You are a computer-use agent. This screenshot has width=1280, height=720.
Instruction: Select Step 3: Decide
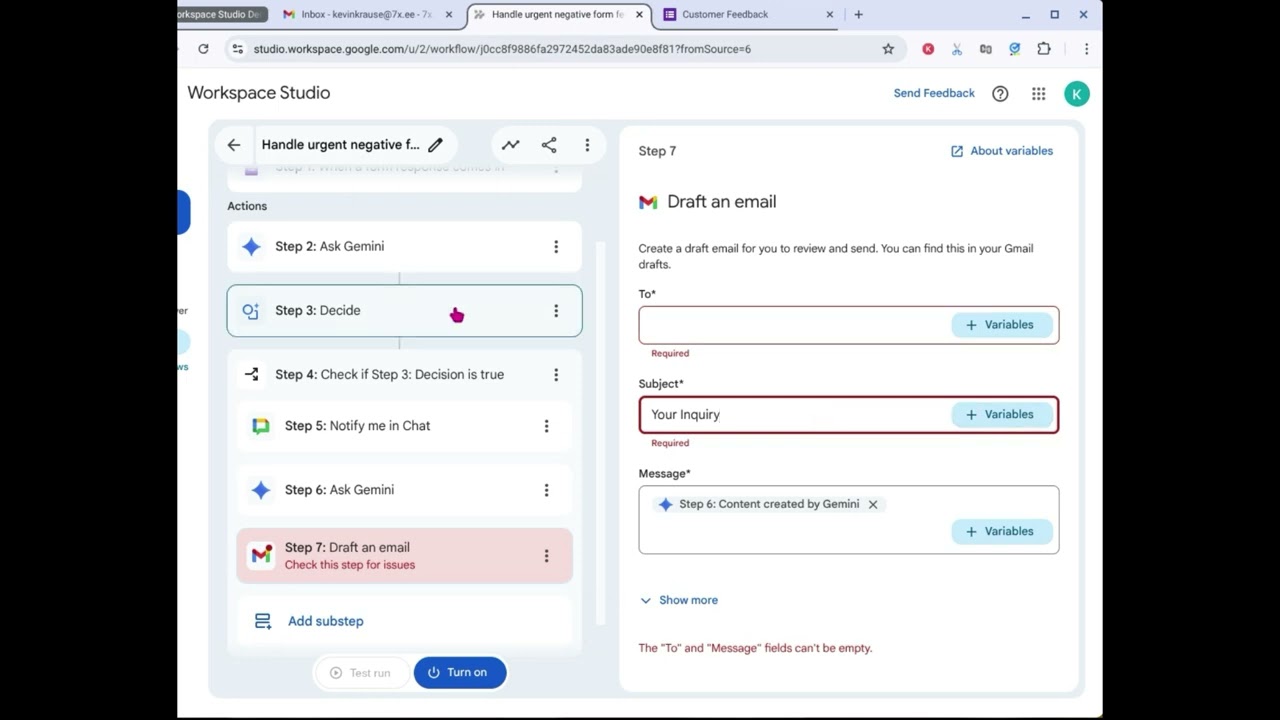(404, 311)
